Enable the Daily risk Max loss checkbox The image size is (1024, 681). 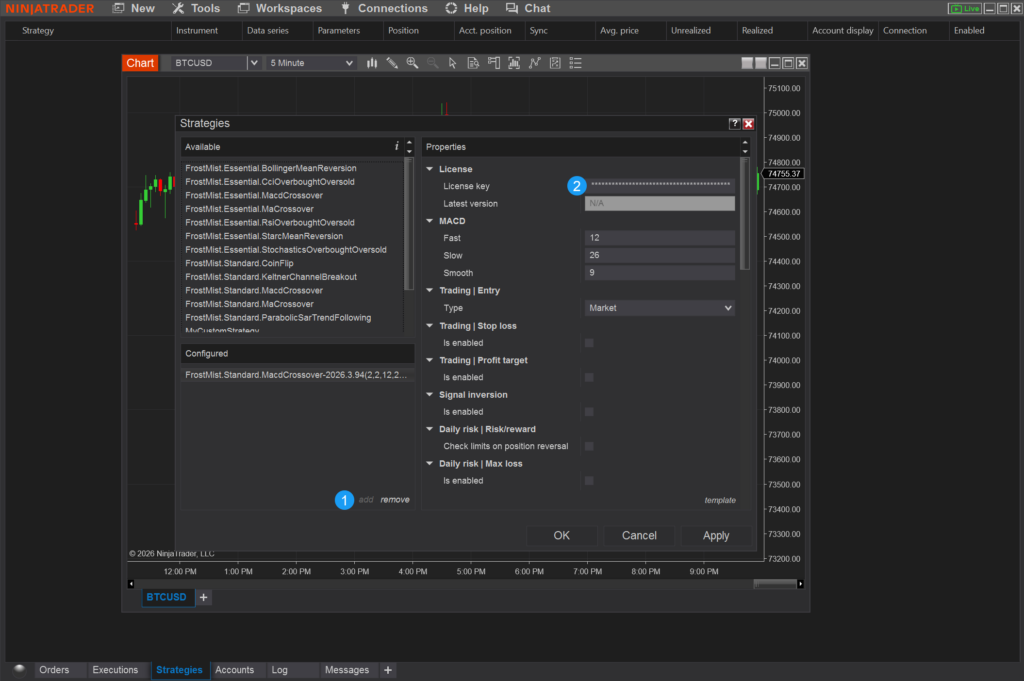589,481
